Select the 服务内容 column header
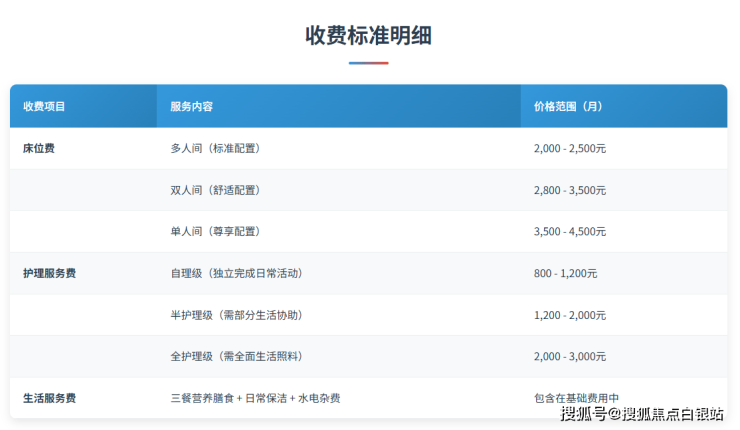This screenshot has width=740, height=430. [191, 106]
